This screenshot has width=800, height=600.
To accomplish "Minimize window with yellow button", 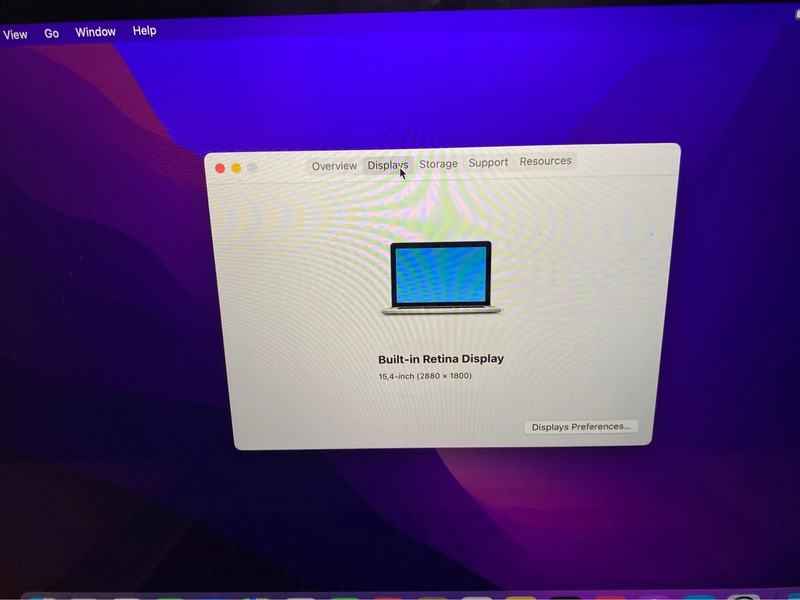I will pos(236,168).
